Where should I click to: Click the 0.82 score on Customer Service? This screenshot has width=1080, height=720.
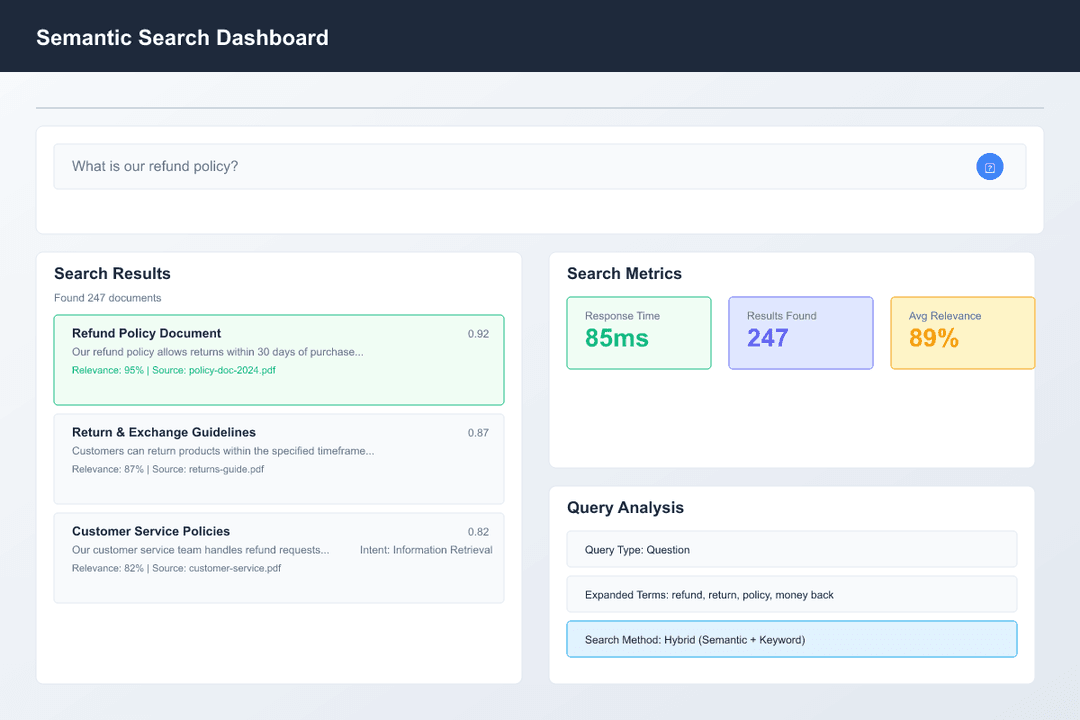pos(478,532)
